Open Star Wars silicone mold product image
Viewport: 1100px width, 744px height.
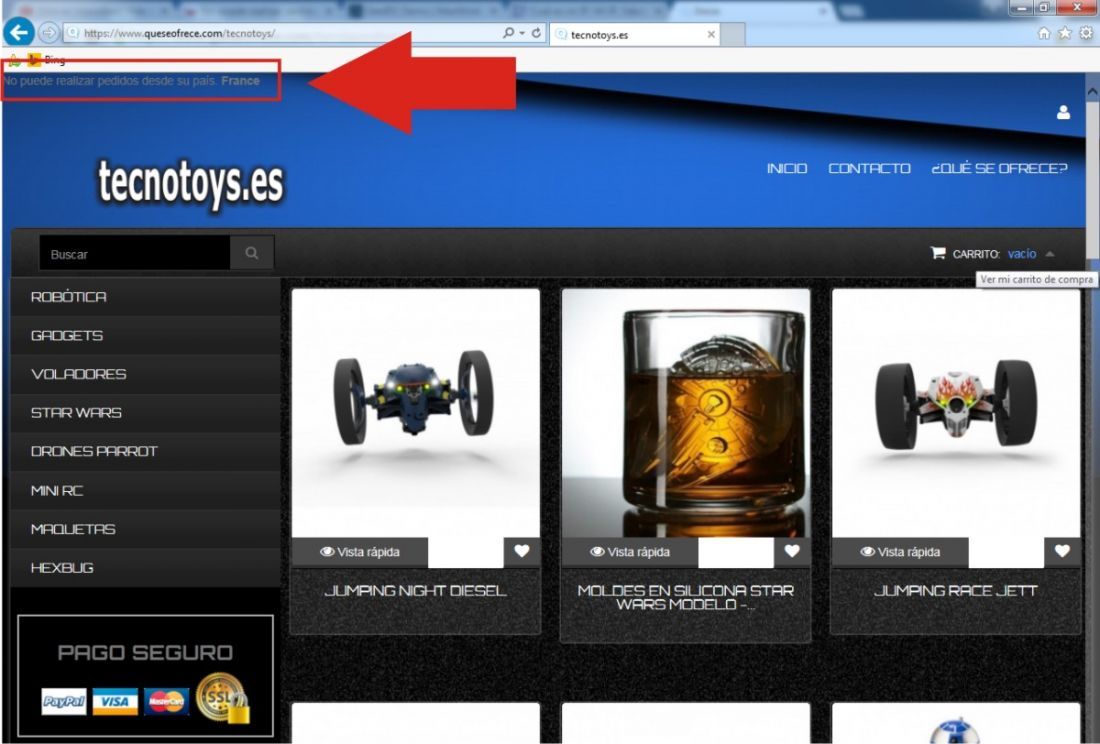tap(685, 413)
